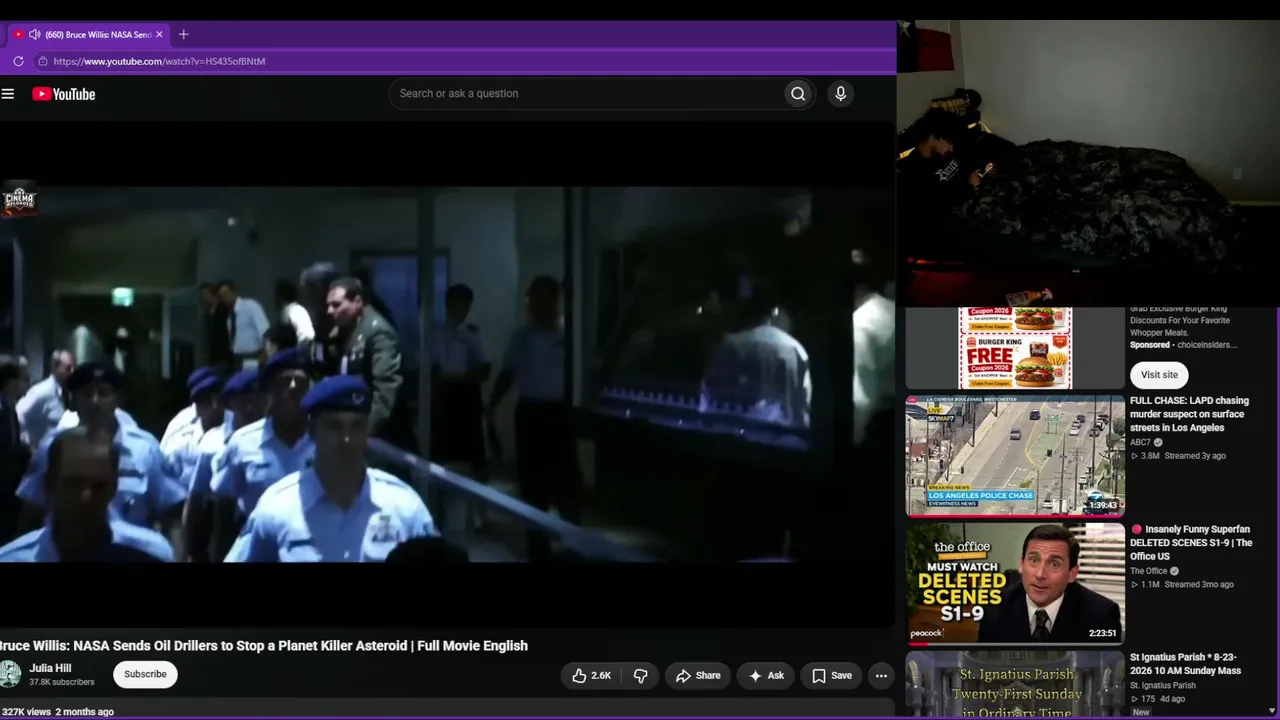Image resolution: width=1280 pixels, height=720 pixels.
Task: Visit site for the Burger King ad
Action: pyautogui.click(x=1159, y=375)
